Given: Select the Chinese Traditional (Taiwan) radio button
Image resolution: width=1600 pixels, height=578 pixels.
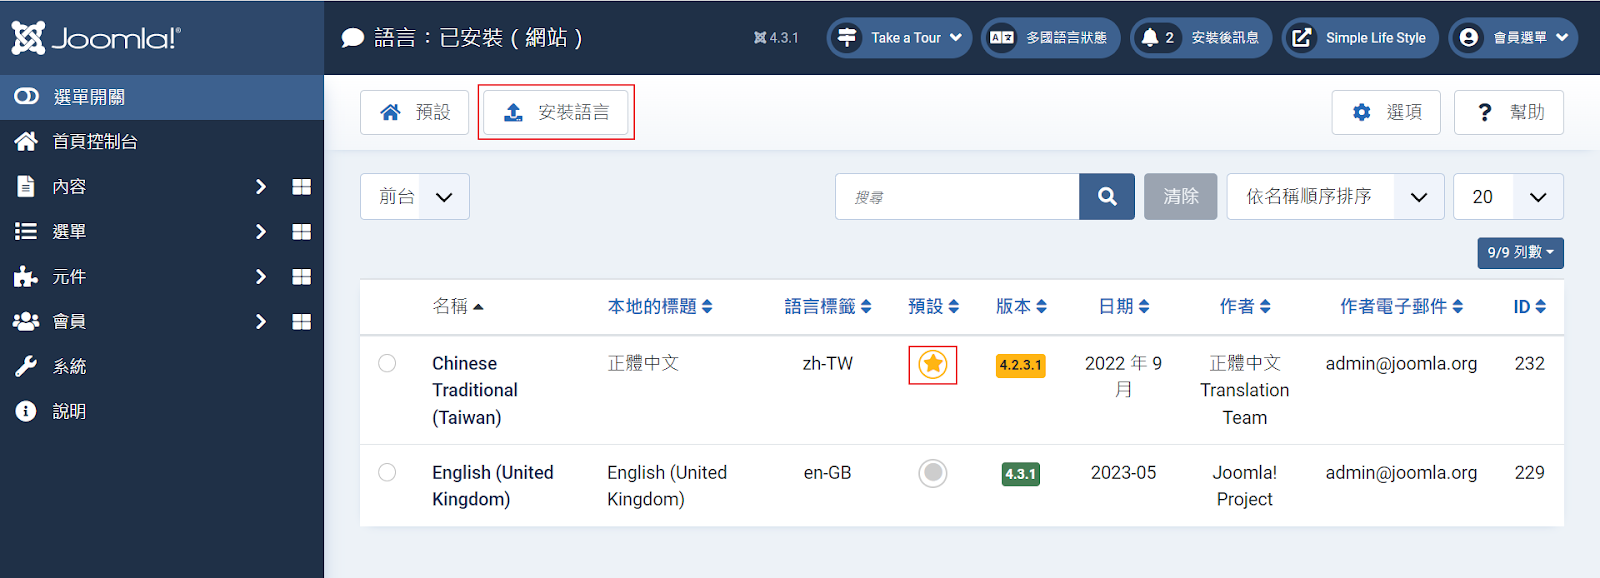Looking at the screenshot, I should pyautogui.click(x=387, y=363).
